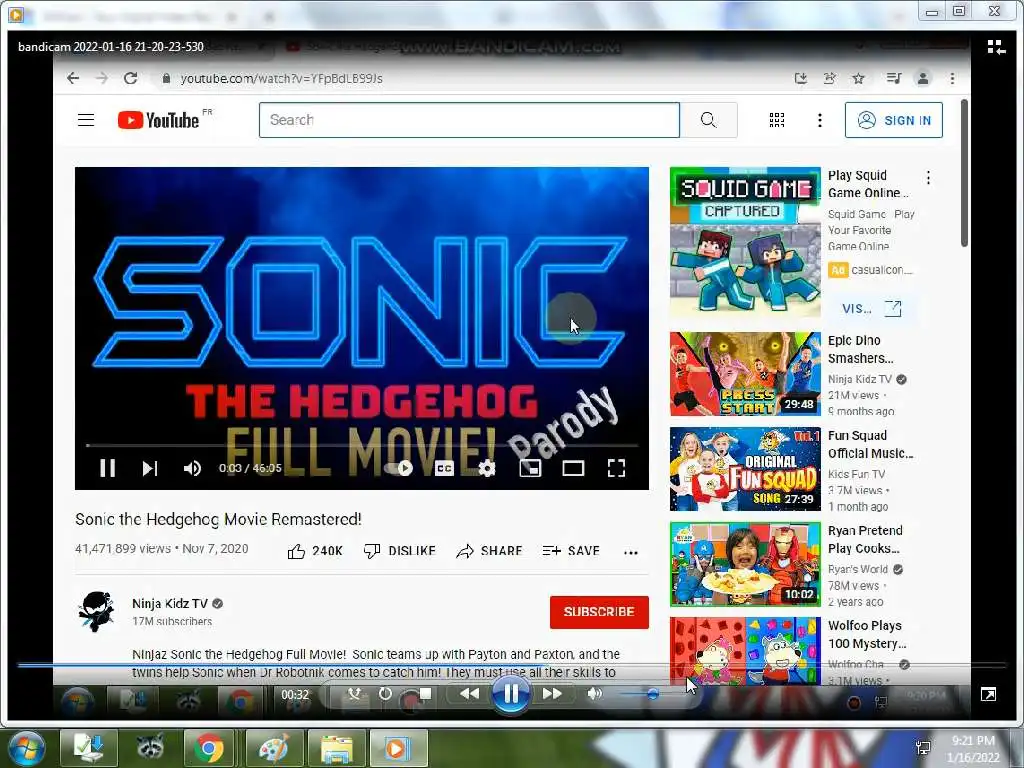Click the browser back arrow
This screenshot has width=1024, height=768.
[x=72, y=78]
